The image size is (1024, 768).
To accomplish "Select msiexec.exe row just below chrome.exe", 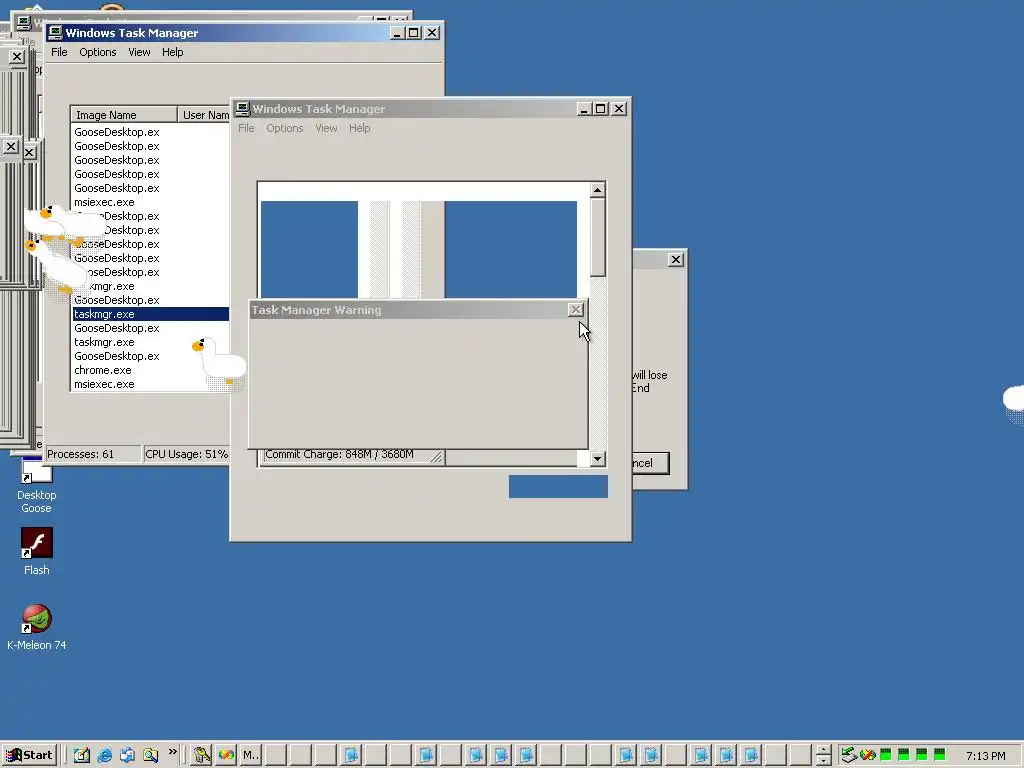I will point(151,384).
